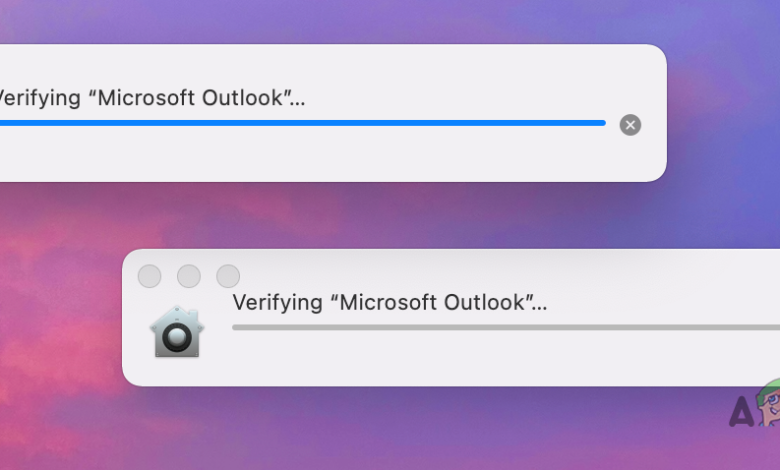Cancel verification with the gray X button
The image size is (780, 470).
pyautogui.click(x=630, y=125)
